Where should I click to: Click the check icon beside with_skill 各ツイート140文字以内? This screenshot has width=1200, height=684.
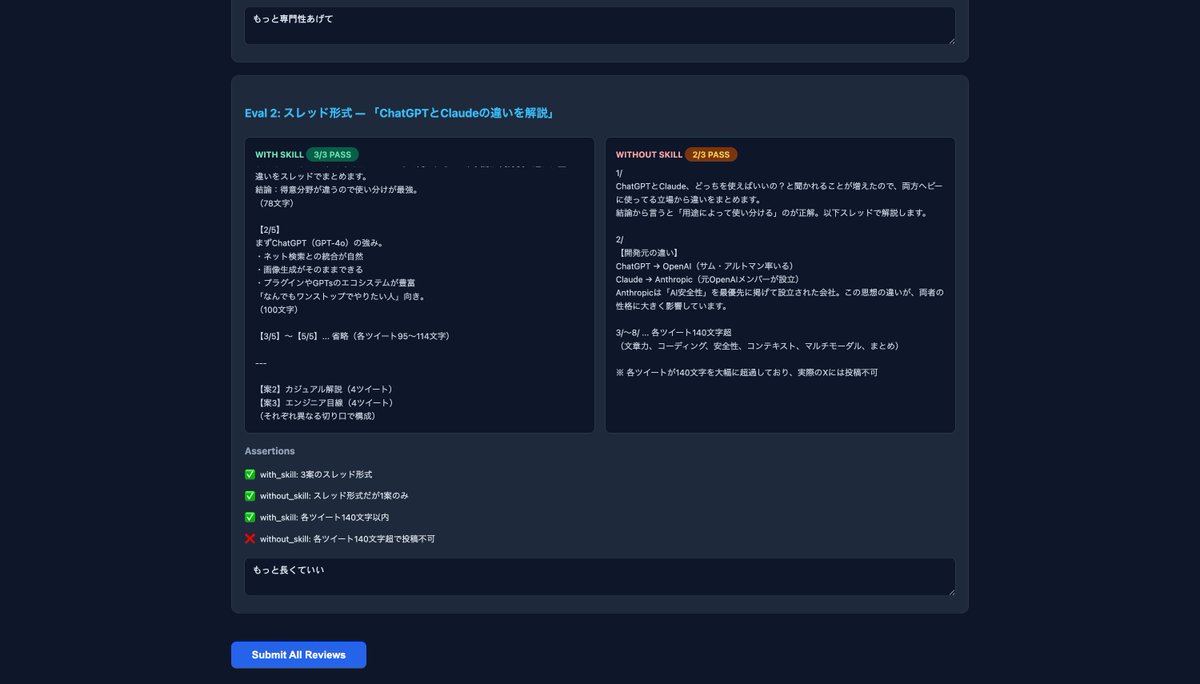click(250, 518)
